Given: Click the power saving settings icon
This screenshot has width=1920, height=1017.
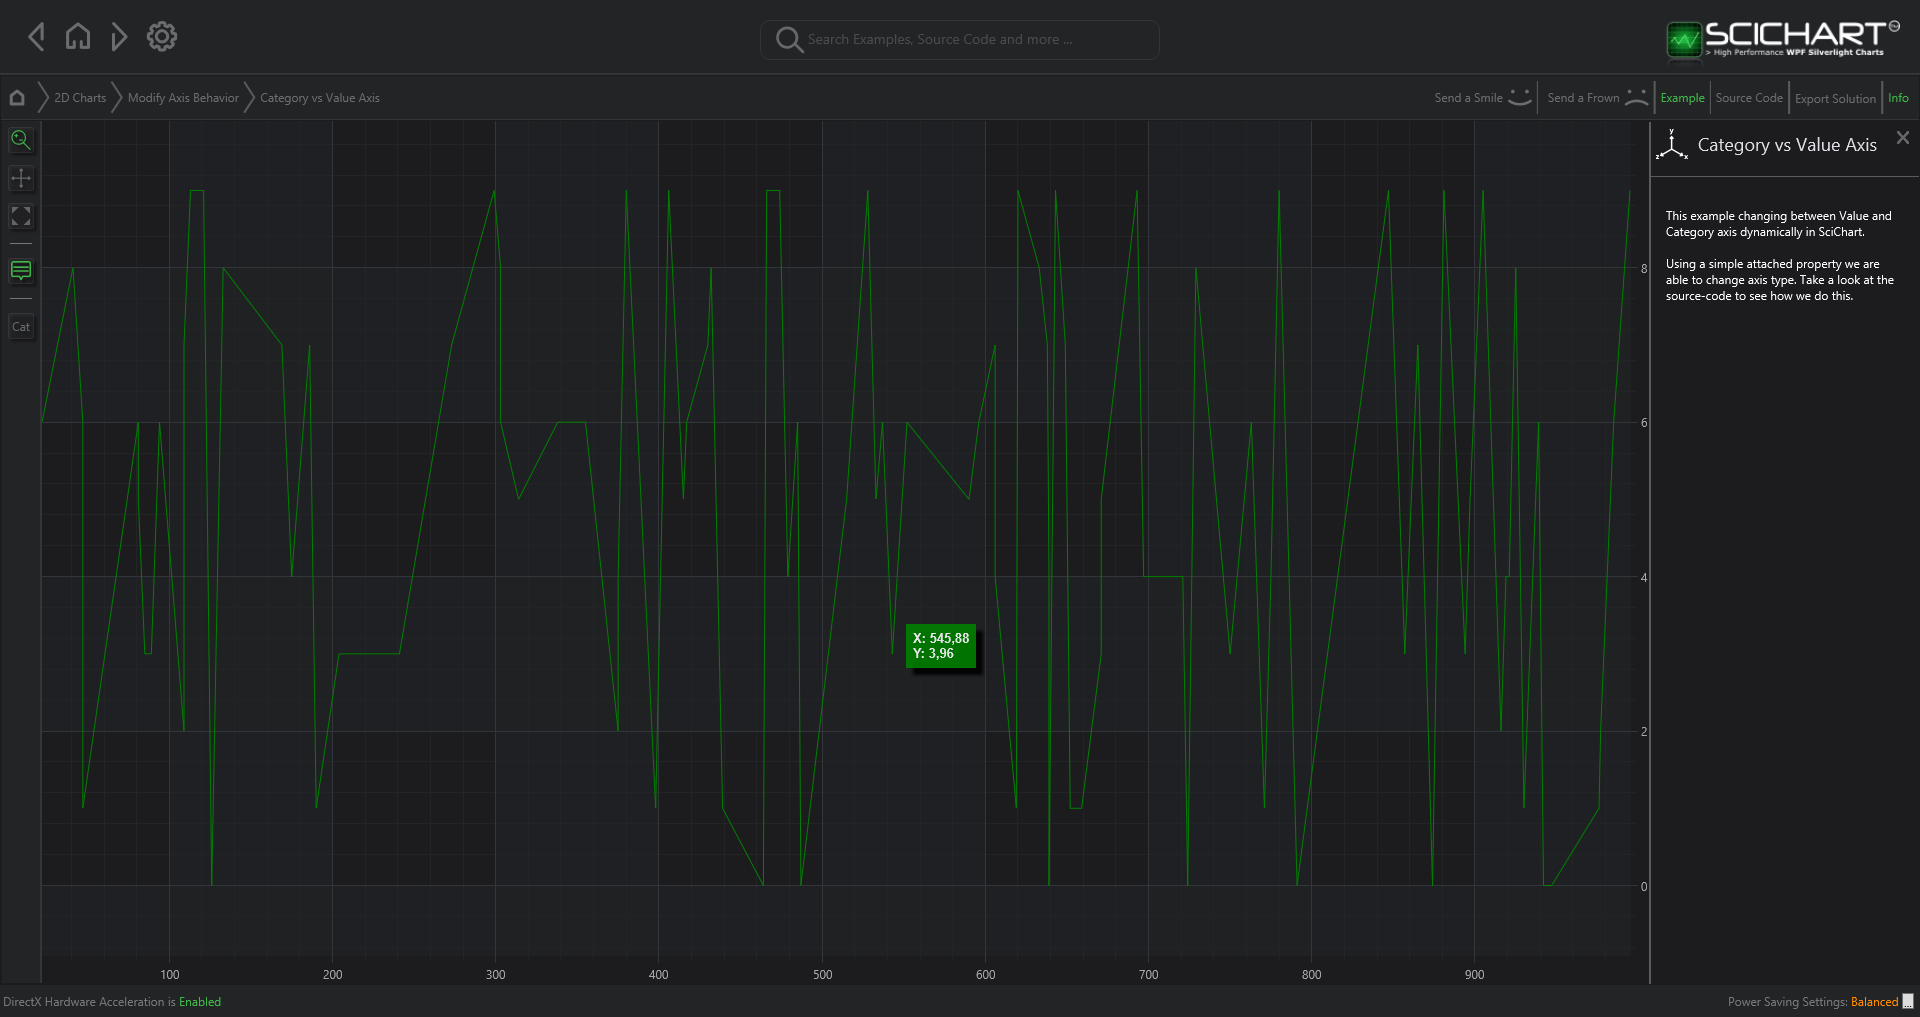Looking at the screenshot, I should pos(1908,1001).
